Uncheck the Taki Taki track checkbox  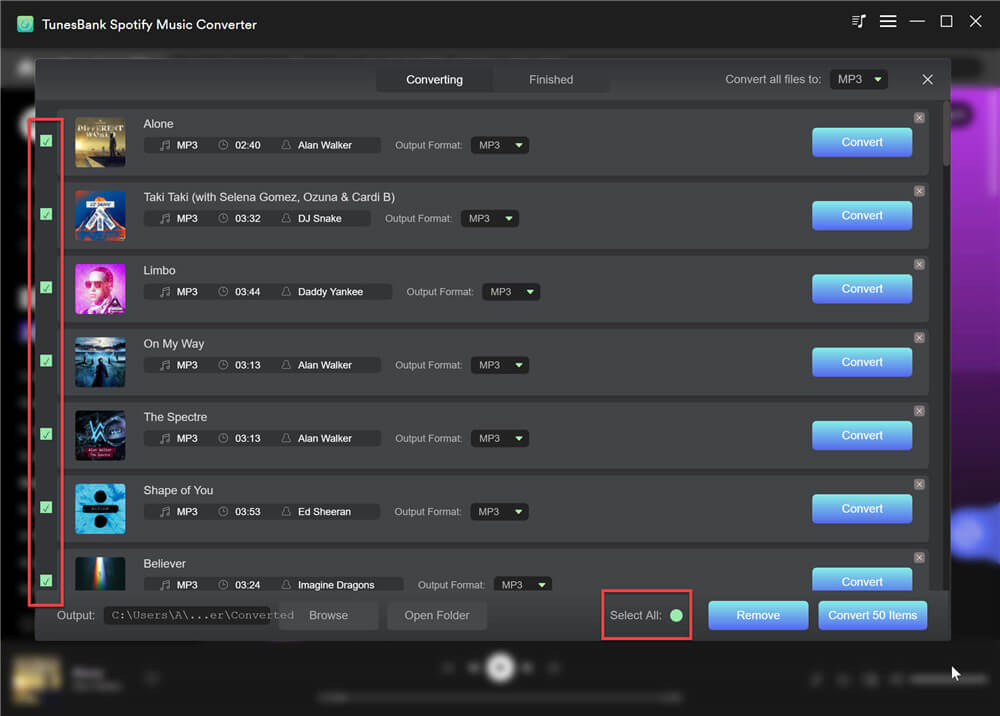[x=46, y=214]
